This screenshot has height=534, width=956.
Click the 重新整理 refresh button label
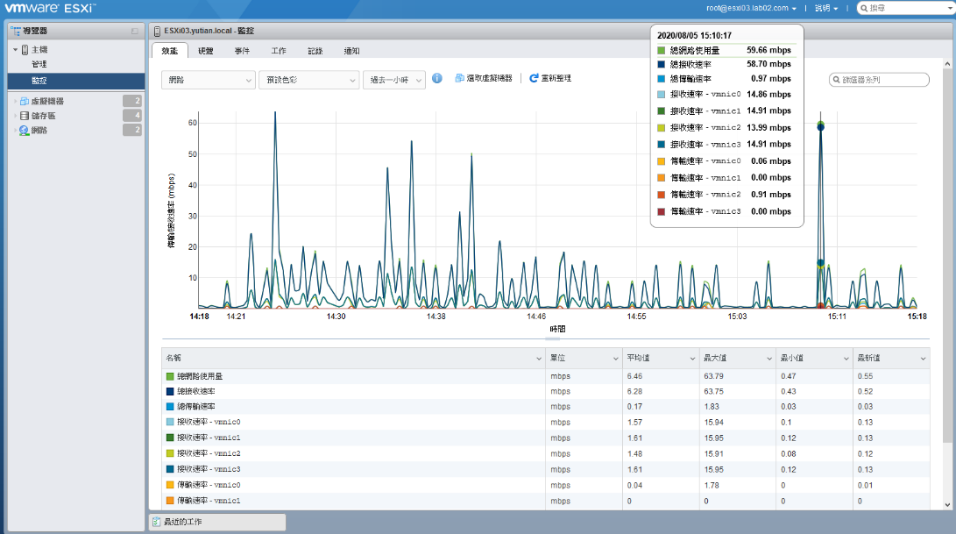click(556, 78)
